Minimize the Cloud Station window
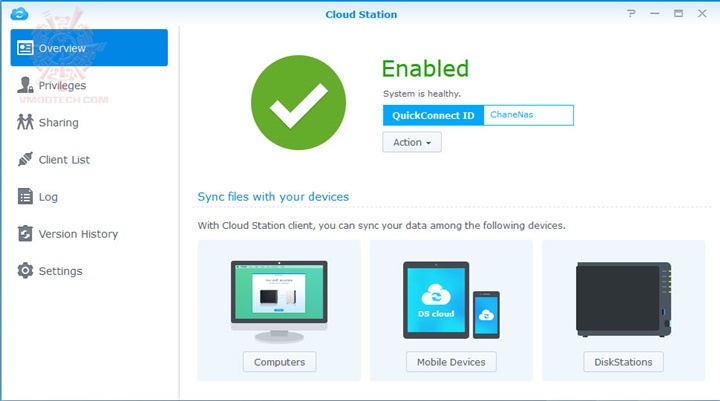 click(655, 14)
